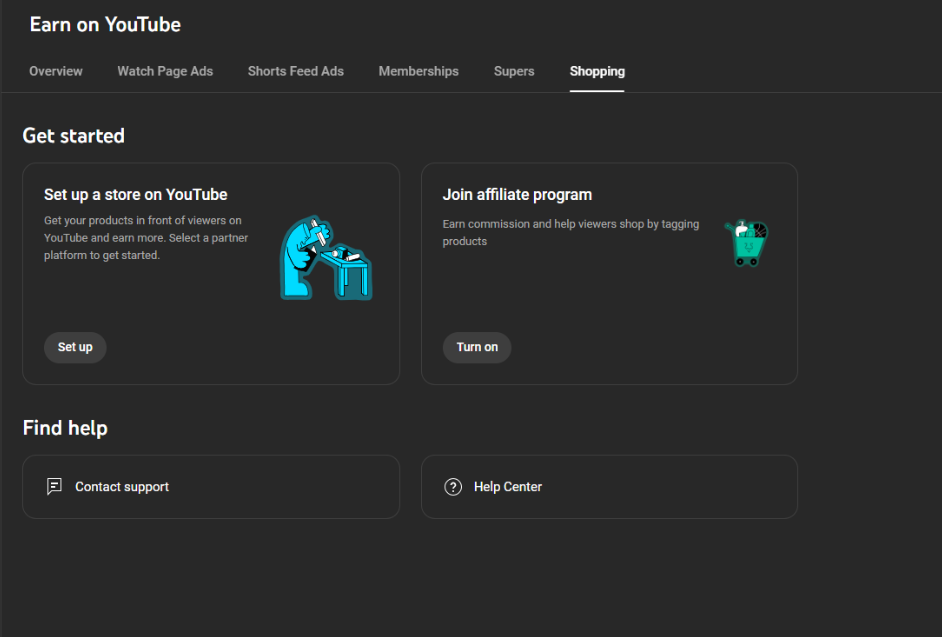Click the 'Join affiliate program' heading
Screen dimensions: 942x637
tap(517, 195)
